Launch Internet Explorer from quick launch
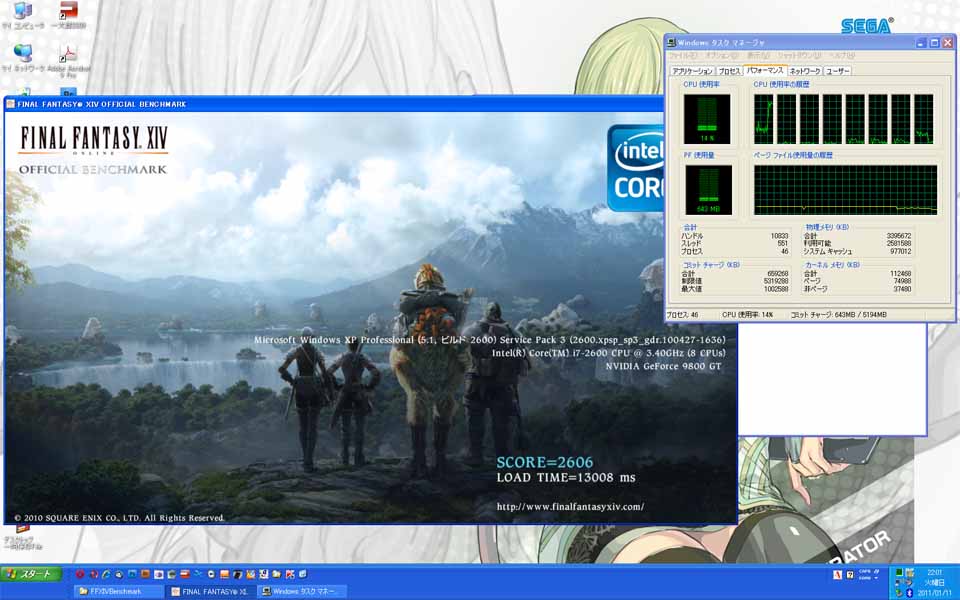The height and width of the screenshot is (600, 960). [x=106, y=574]
